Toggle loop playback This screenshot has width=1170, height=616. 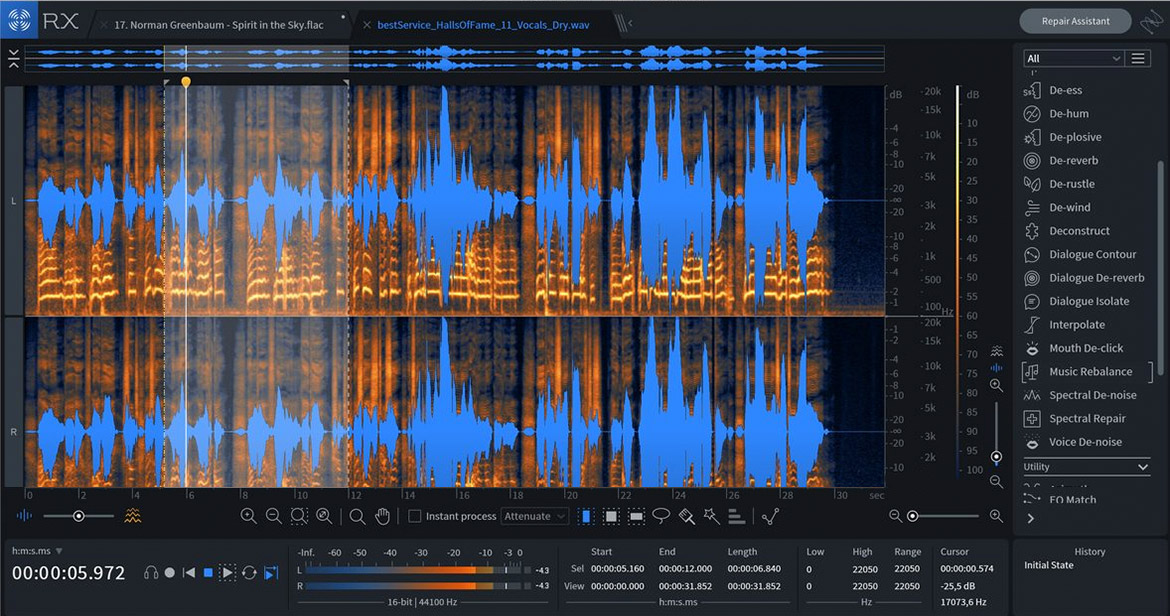[249, 573]
